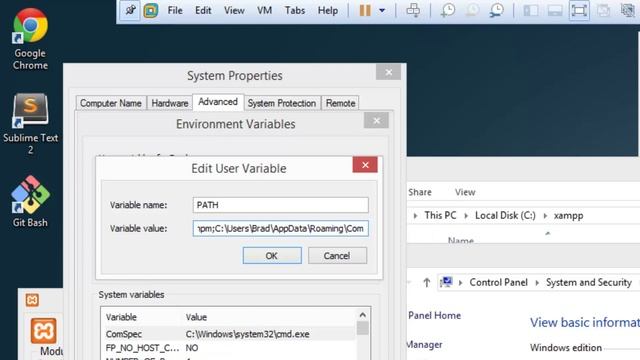The width and height of the screenshot is (640, 360).
Task: Click the small XAMPP title bar icon
Action: [32, 300]
